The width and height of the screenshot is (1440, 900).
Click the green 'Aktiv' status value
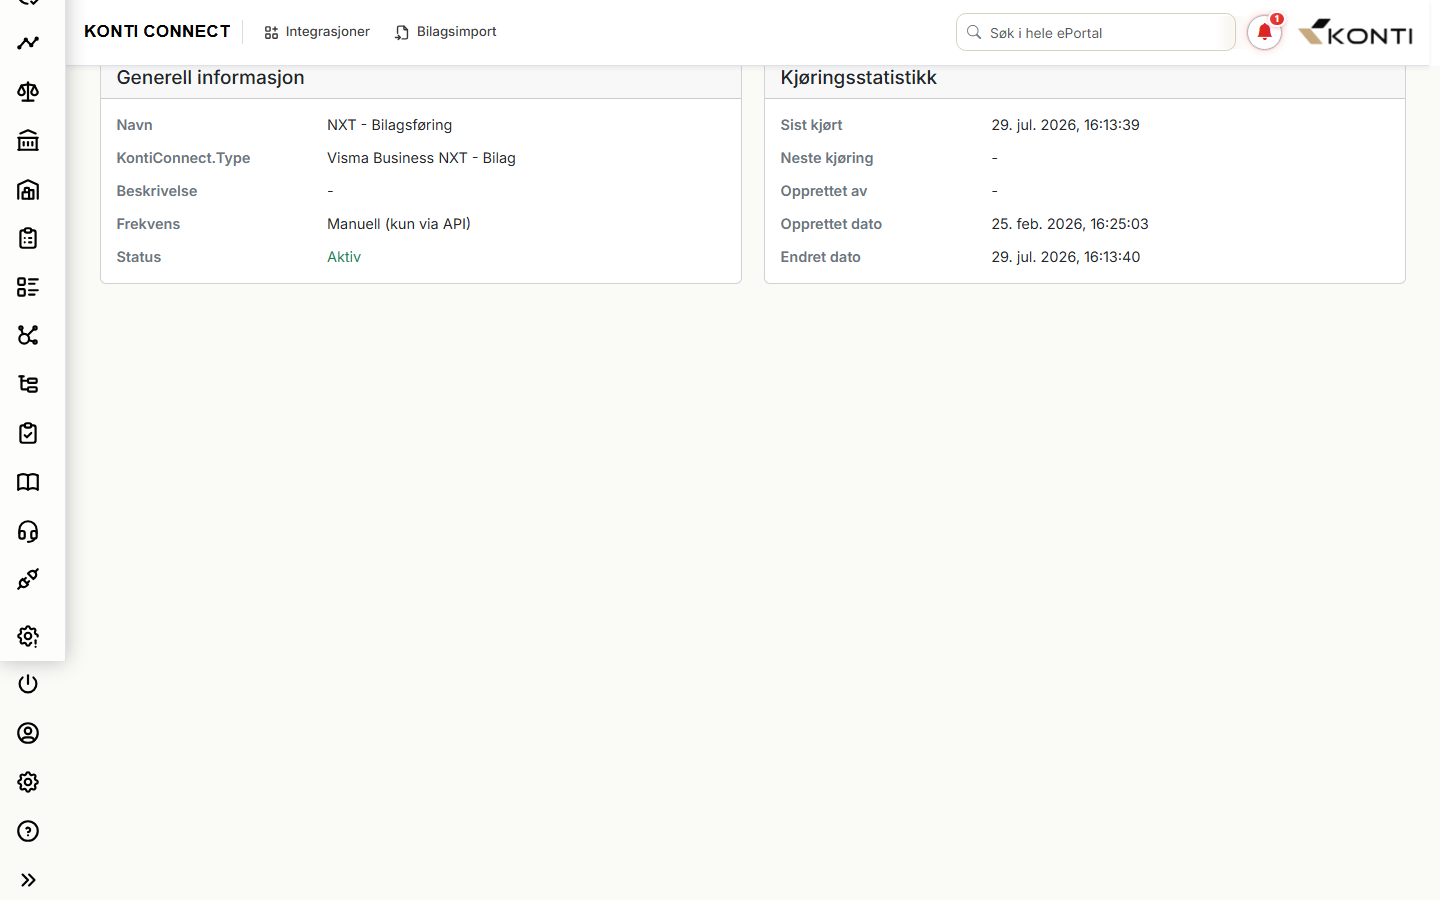pyautogui.click(x=344, y=257)
